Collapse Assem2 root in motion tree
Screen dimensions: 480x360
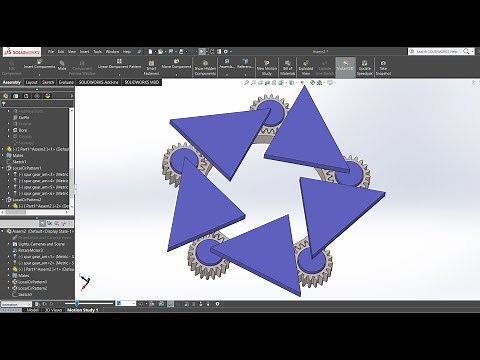click(3, 231)
